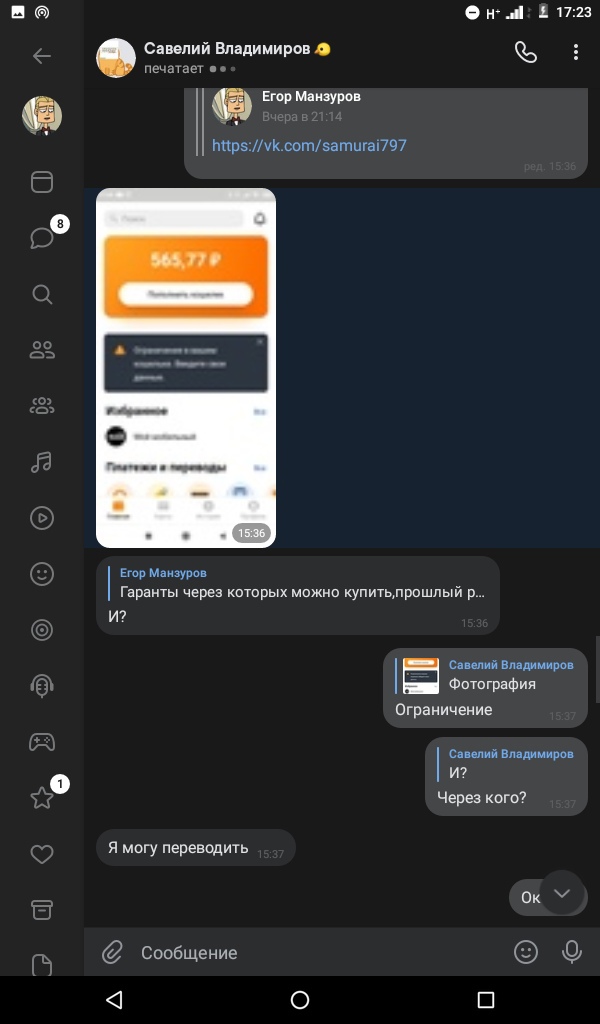Open the music note section
Image resolution: width=600 pixels, height=1024 pixels.
pos(42,462)
